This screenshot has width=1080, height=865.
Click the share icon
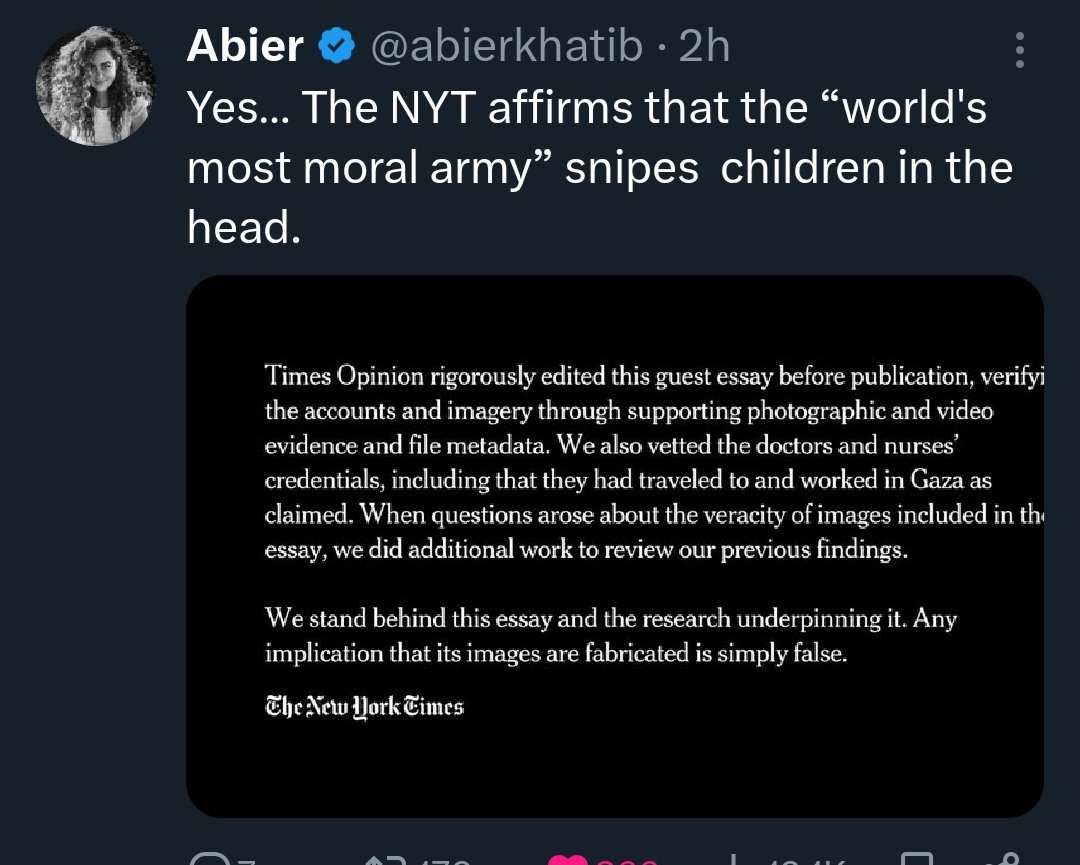[x=1003, y=858]
